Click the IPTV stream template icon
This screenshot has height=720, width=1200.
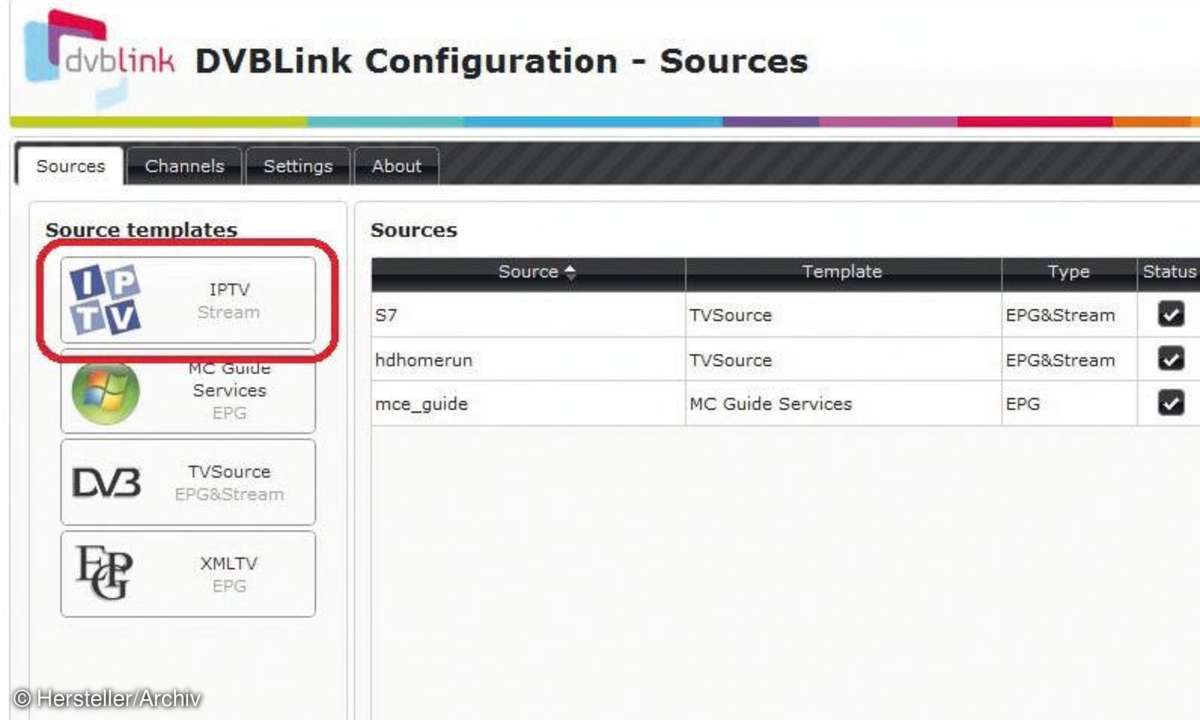[105, 301]
